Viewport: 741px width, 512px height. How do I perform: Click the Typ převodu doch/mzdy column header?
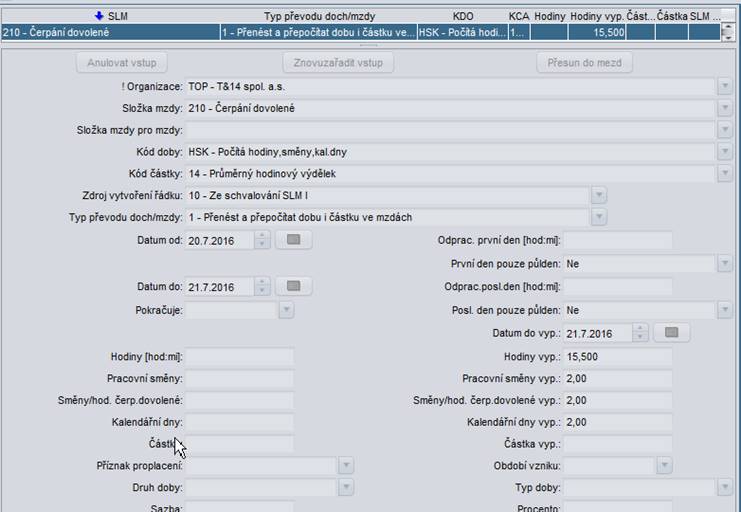coord(319,17)
